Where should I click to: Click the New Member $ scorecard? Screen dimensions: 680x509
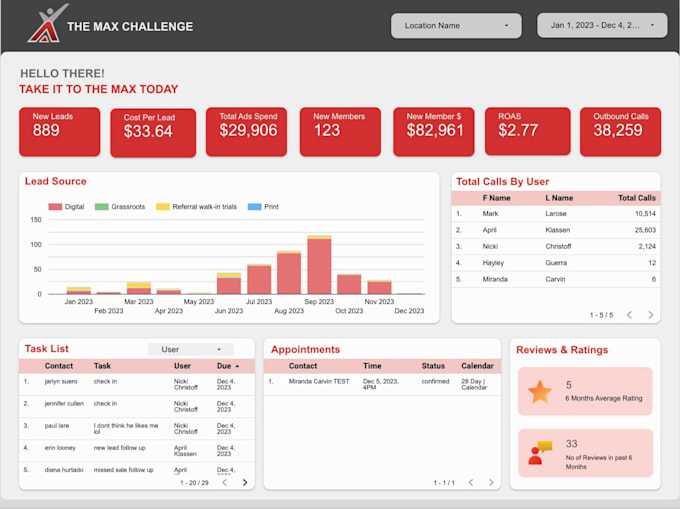[x=434, y=132]
